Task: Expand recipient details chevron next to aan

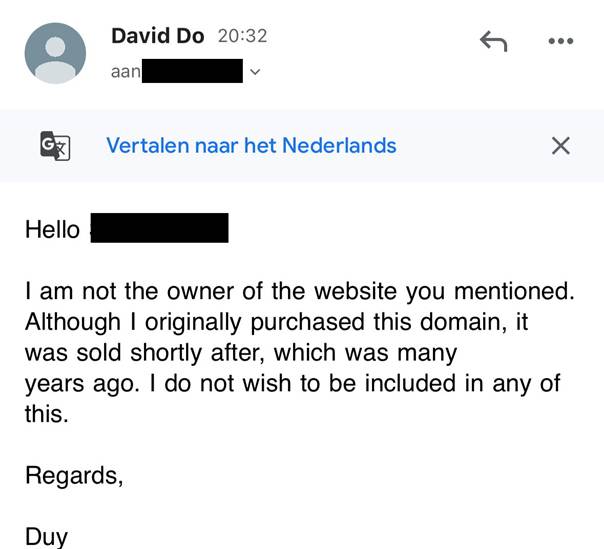Action: 254,72
